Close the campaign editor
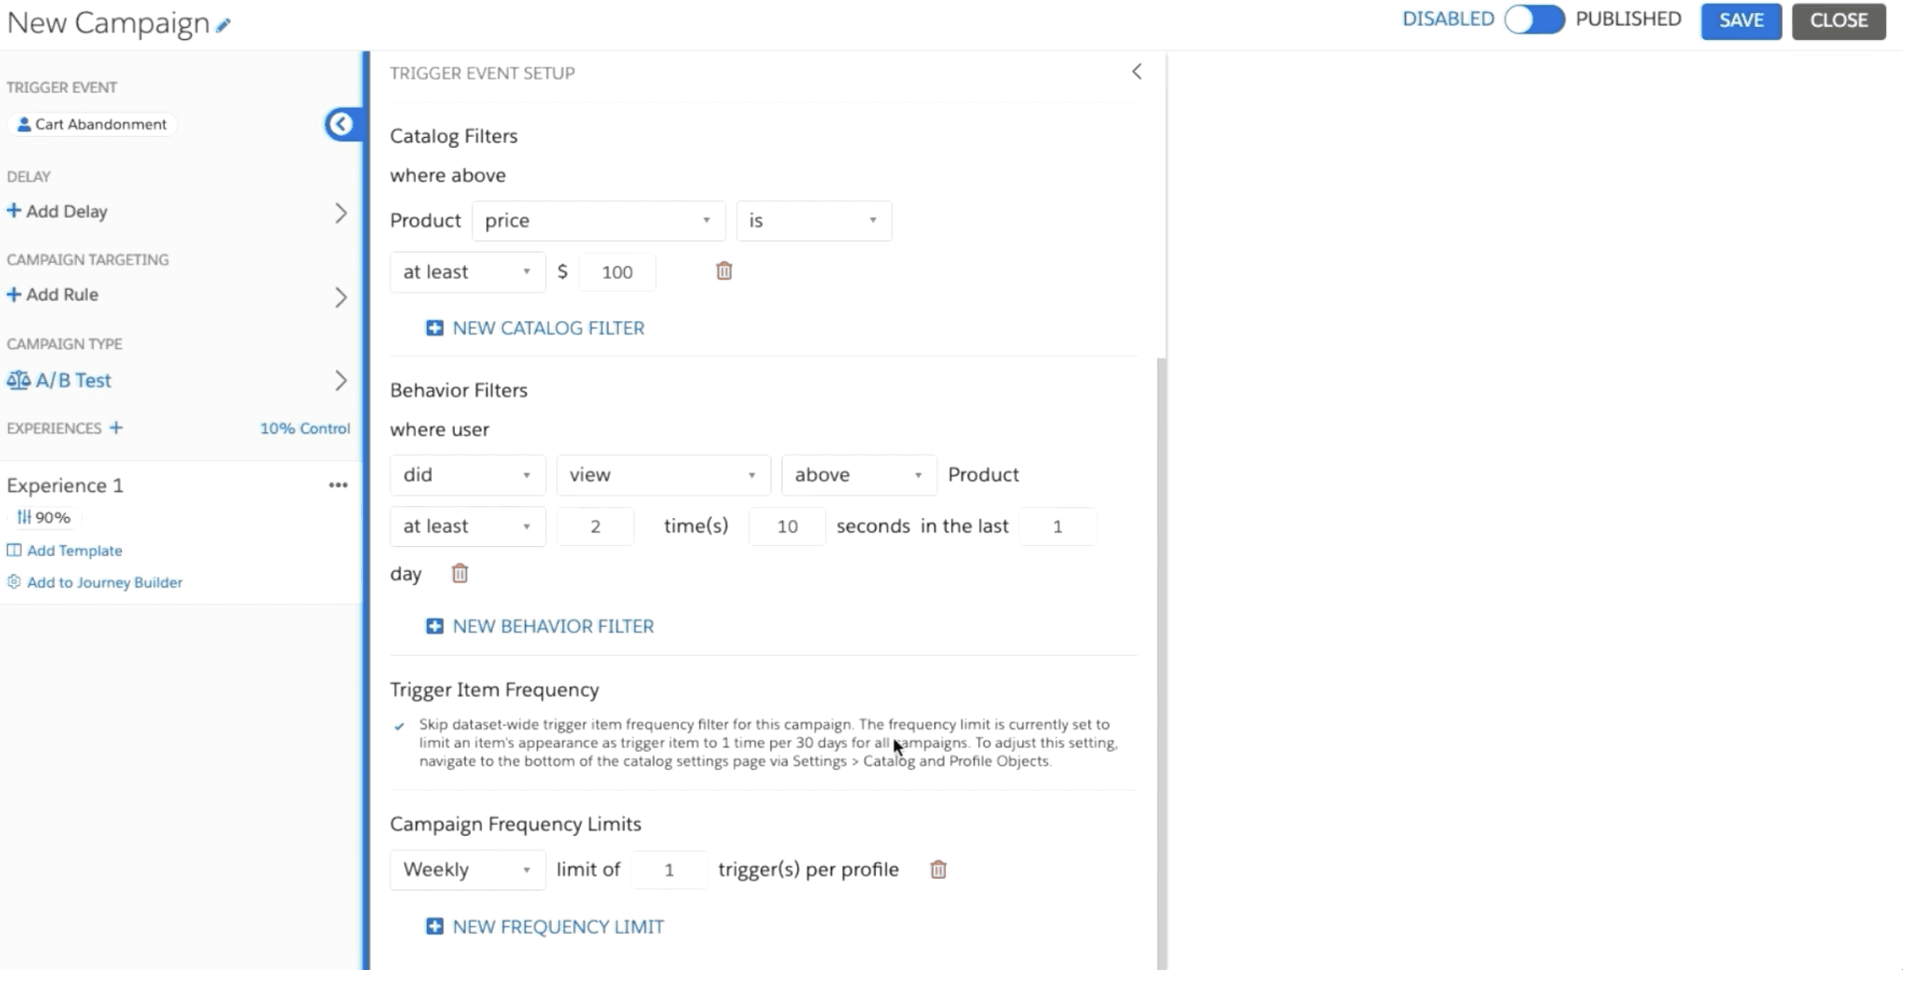 [x=1838, y=21]
